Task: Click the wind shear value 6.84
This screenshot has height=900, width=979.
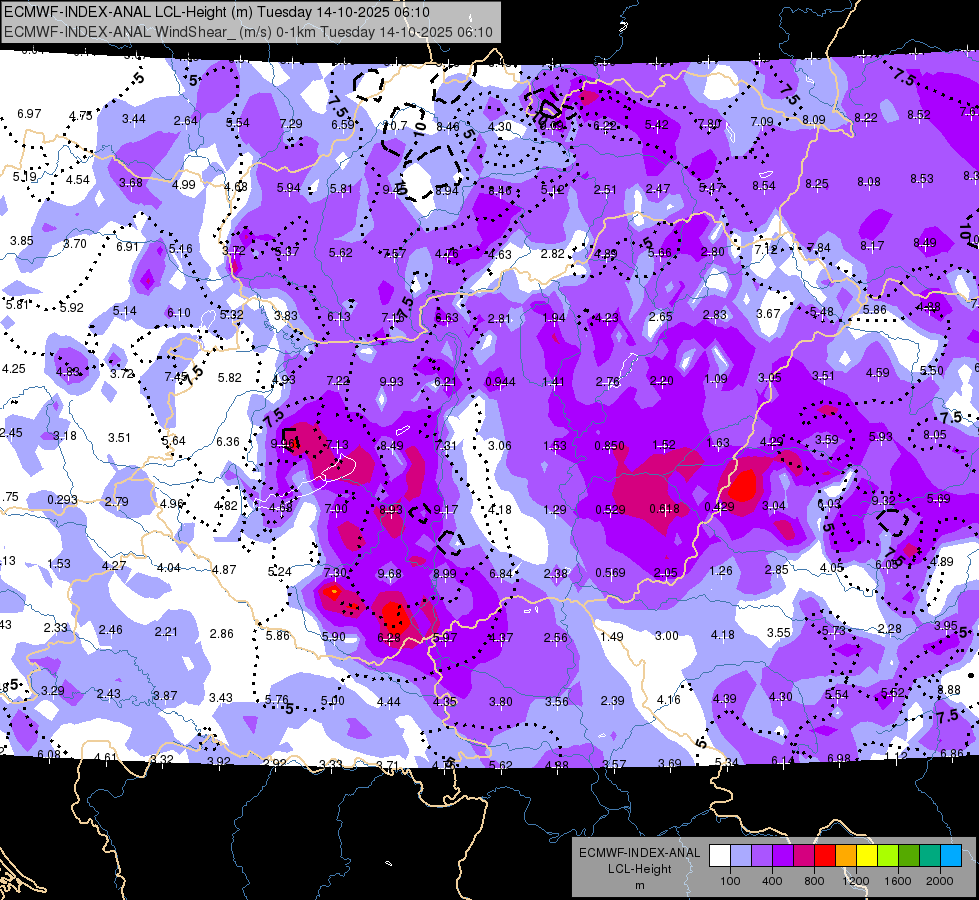Action: click(x=501, y=573)
